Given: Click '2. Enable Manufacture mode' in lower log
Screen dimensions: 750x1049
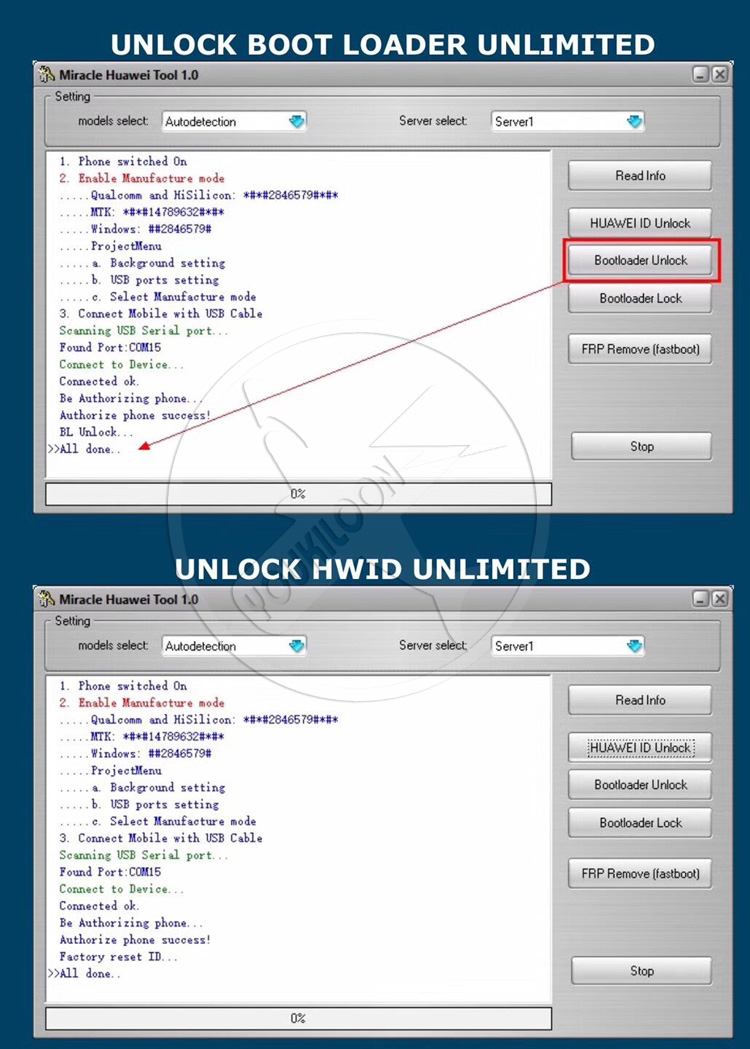Looking at the screenshot, I should [142, 703].
